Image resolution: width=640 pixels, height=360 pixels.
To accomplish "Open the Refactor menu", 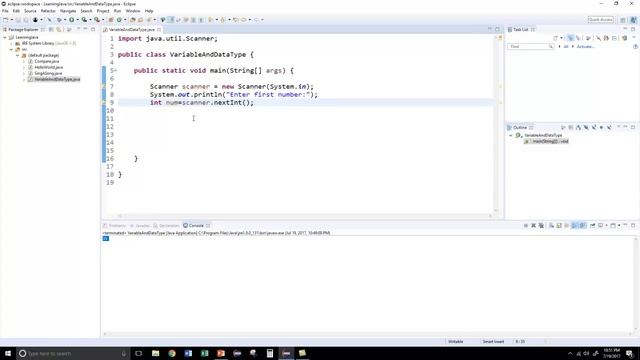I will point(48,11).
